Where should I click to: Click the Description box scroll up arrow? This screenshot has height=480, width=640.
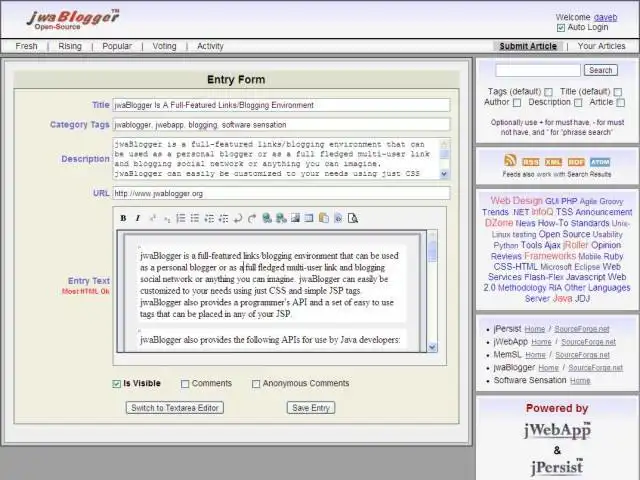click(x=444, y=144)
